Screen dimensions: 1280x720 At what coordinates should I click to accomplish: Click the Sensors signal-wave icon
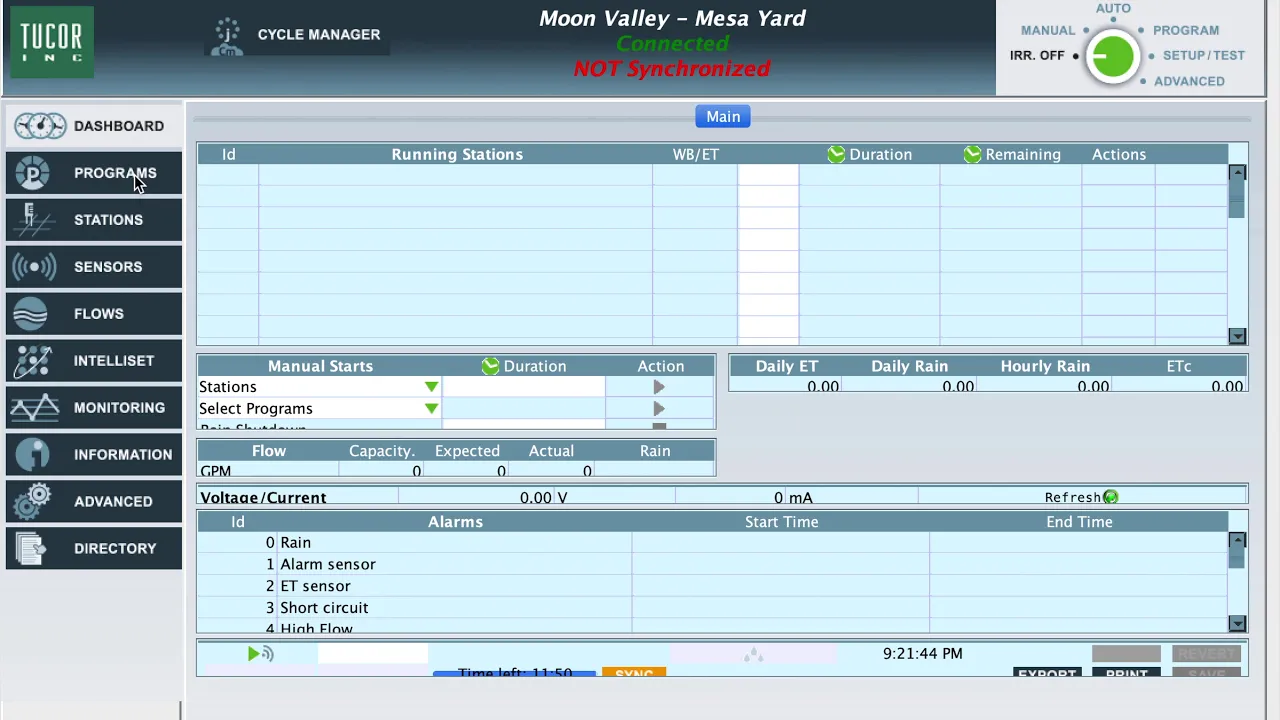click(35, 267)
